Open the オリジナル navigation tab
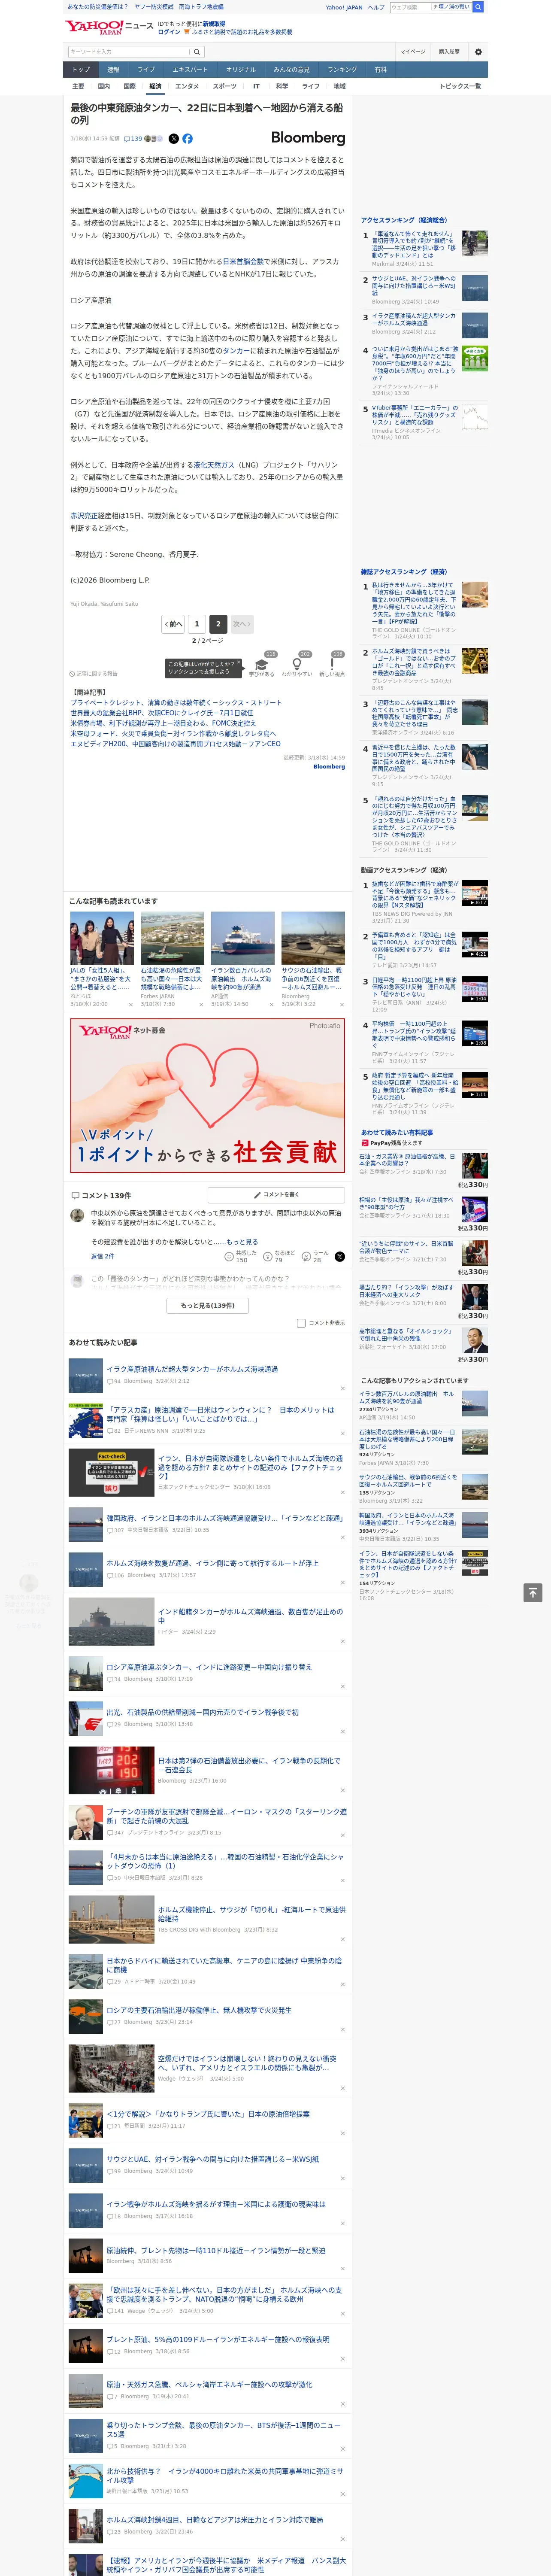The height and width of the screenshot is (2576, 551). [241, 70]
